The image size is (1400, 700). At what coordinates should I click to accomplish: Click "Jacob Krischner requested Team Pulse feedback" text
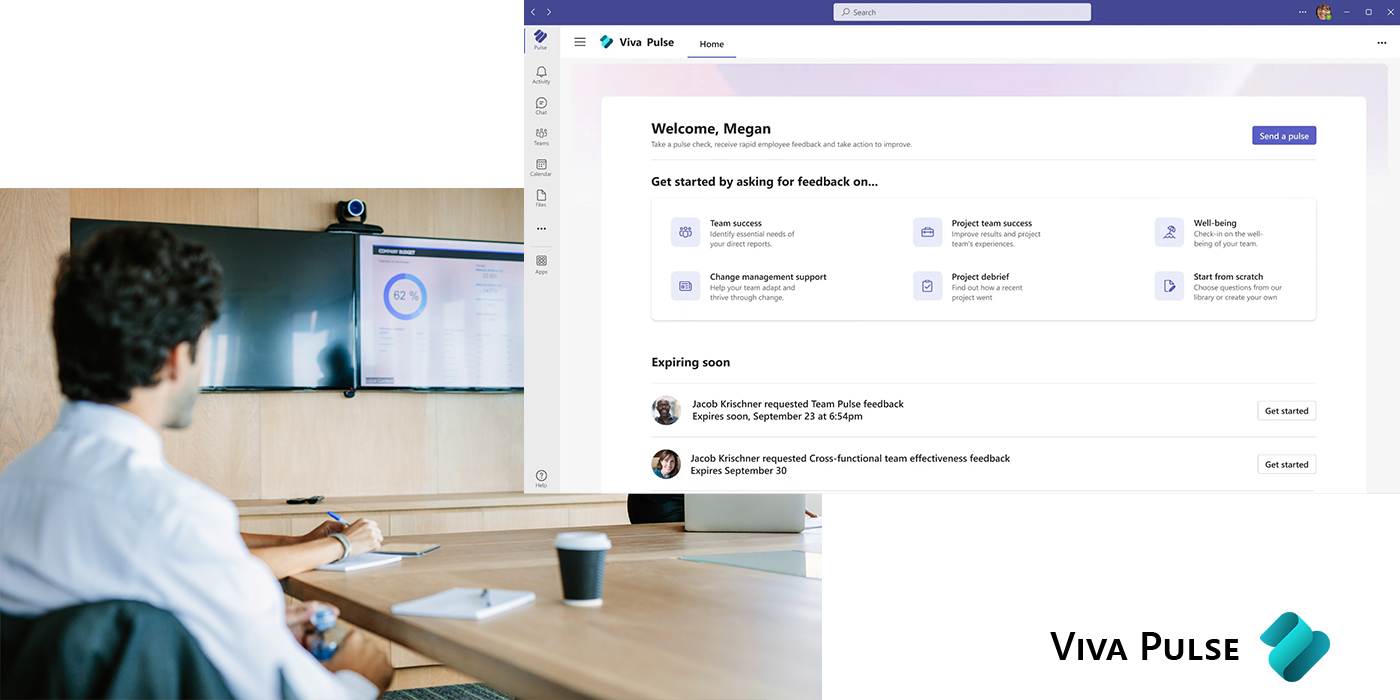tap(798, 404)
